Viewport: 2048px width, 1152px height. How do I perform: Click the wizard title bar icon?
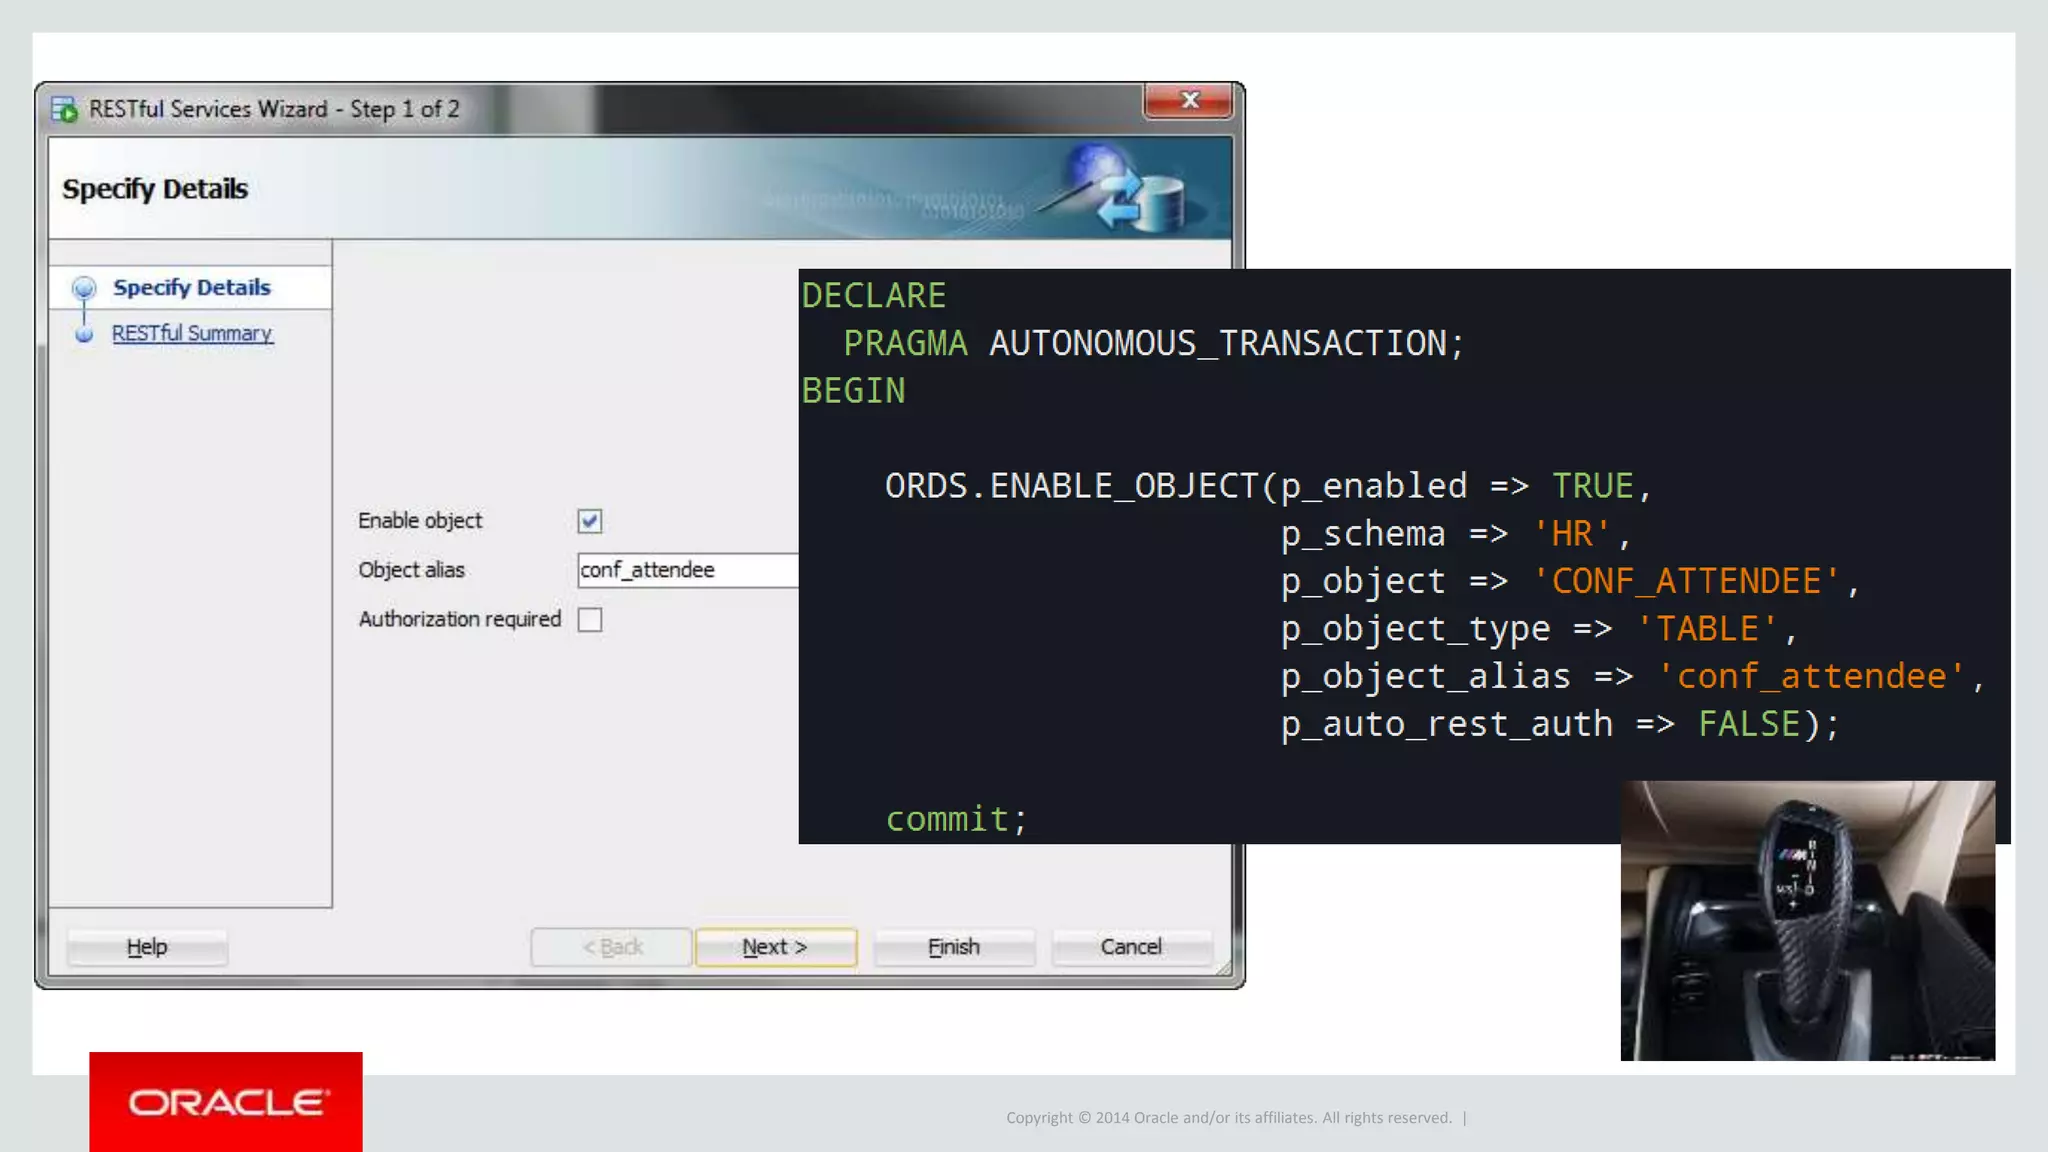[x=64, y=109]
